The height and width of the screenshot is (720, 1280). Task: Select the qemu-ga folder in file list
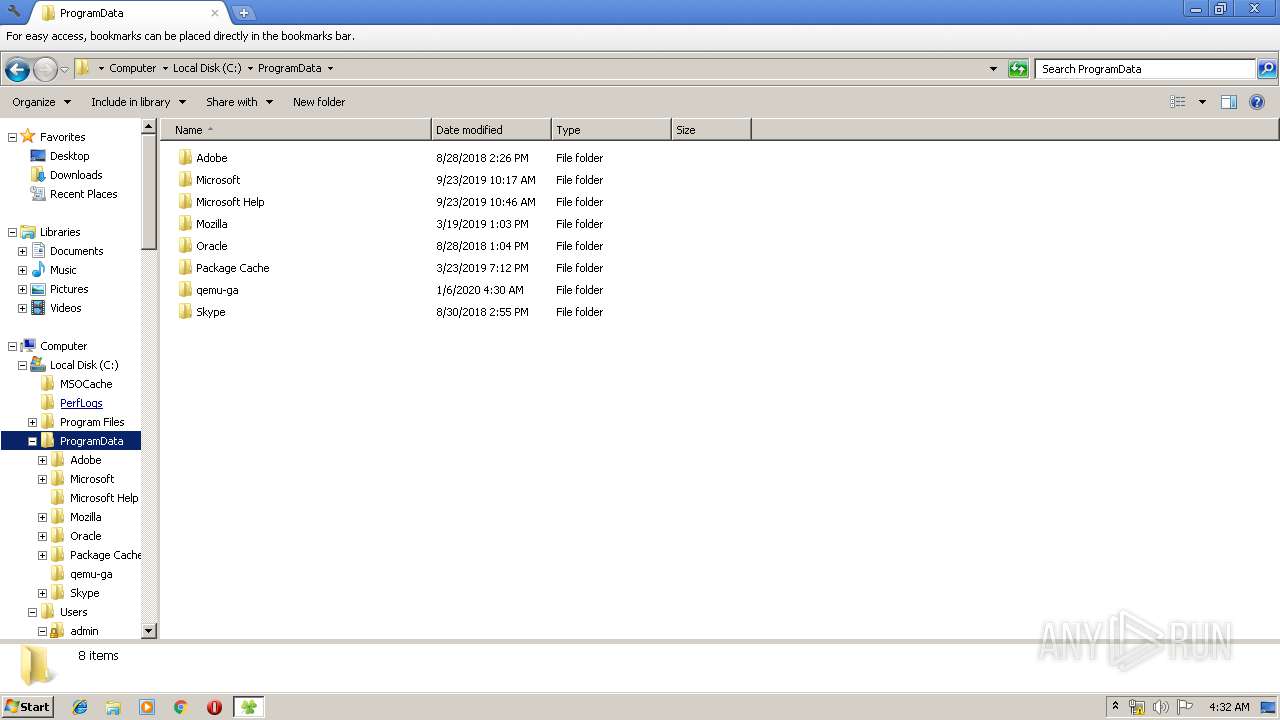pos(217,290)
